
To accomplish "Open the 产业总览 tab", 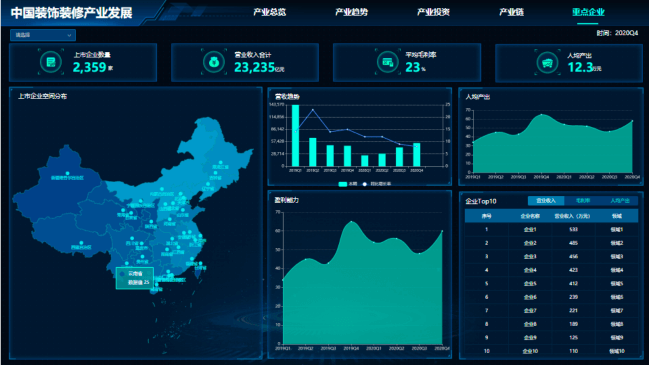I will (269, 12).
